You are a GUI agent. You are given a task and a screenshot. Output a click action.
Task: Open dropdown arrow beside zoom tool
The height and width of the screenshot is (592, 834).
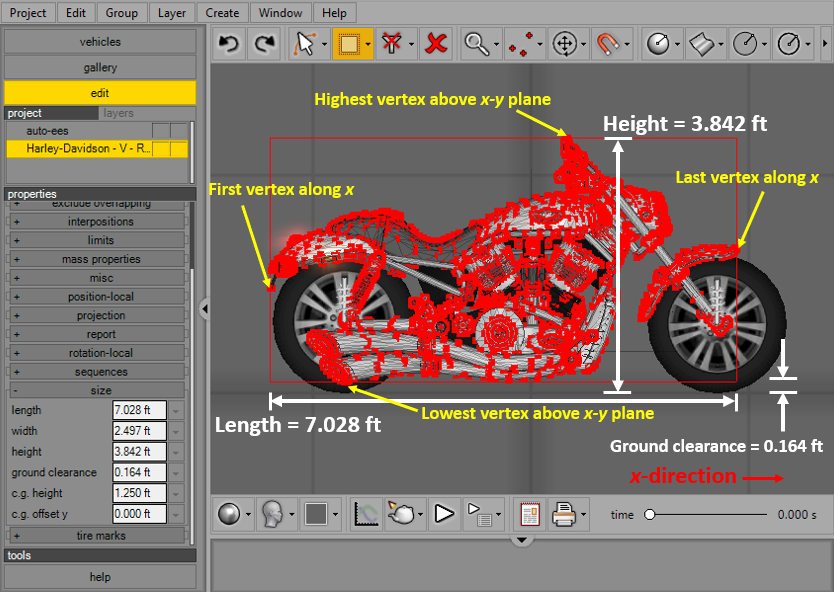(496, 44)
